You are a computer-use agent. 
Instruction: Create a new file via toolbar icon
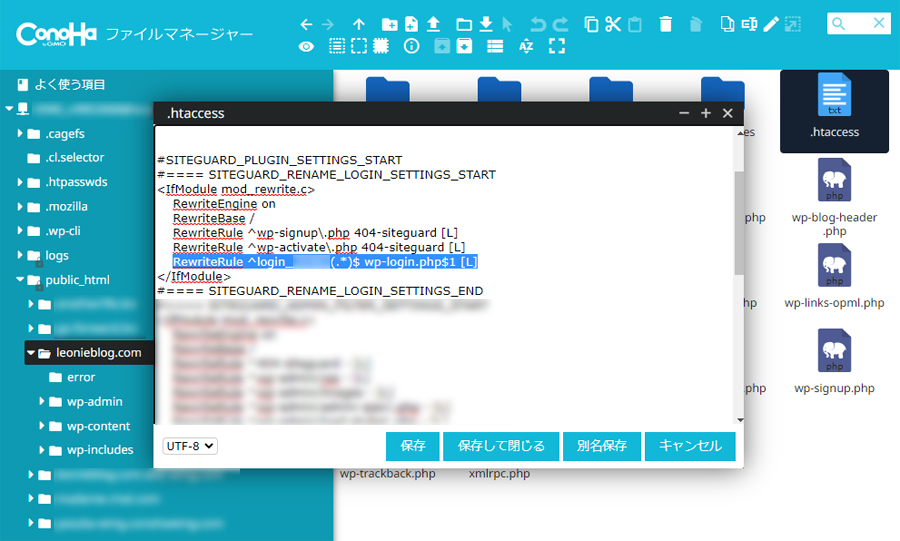[x=412, y=24]
